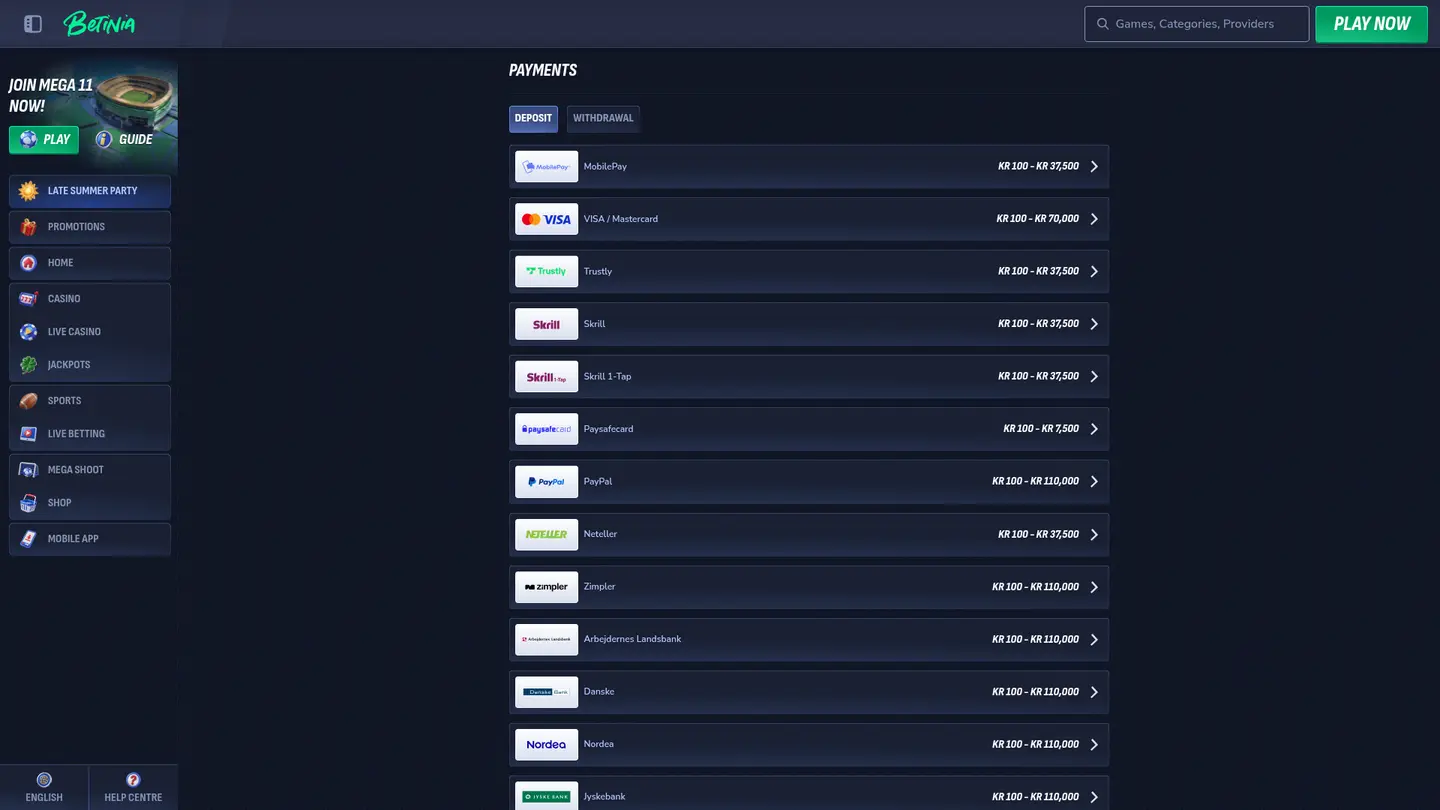Viewport: 1440px width, 810px height.
Task: Expand Danske row chevron
Action: pos(1094,692)
